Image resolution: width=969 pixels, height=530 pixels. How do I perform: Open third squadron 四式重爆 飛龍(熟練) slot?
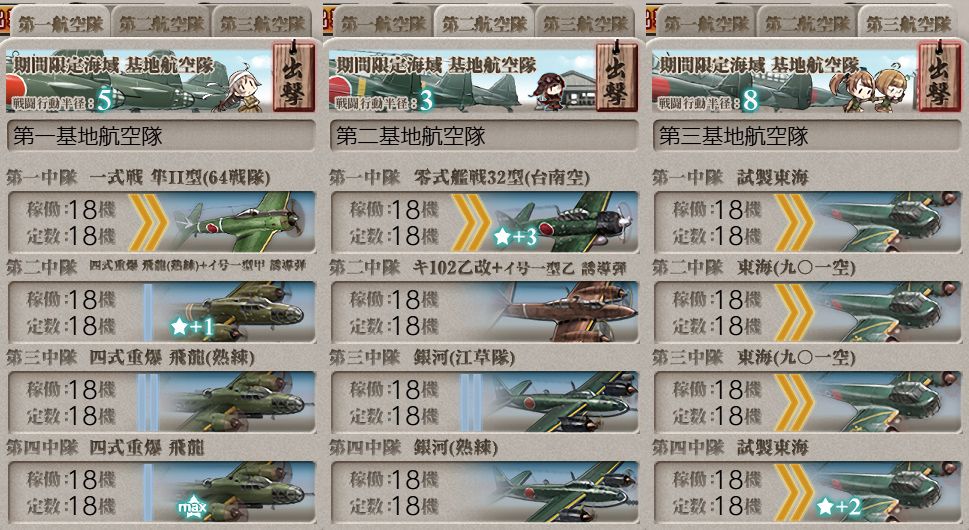point(161,402)
